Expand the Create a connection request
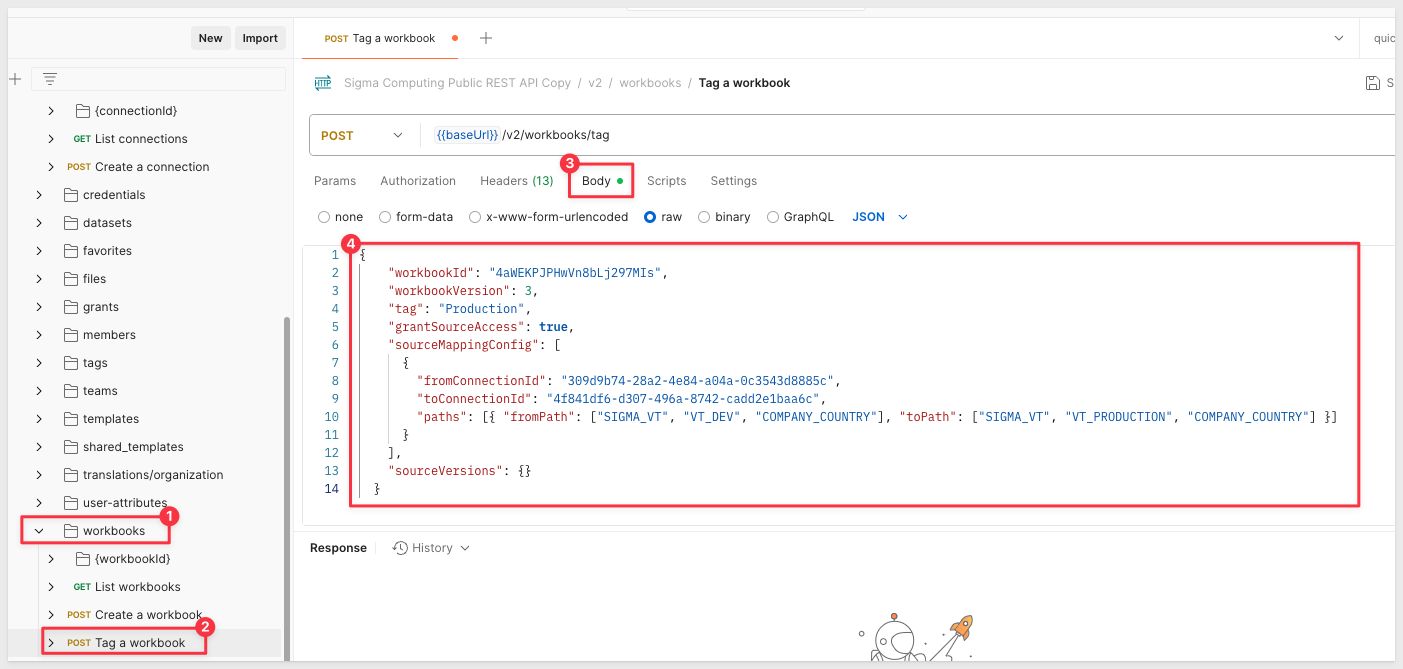Viewport: 1403px width, 669px height. [51, 167]
